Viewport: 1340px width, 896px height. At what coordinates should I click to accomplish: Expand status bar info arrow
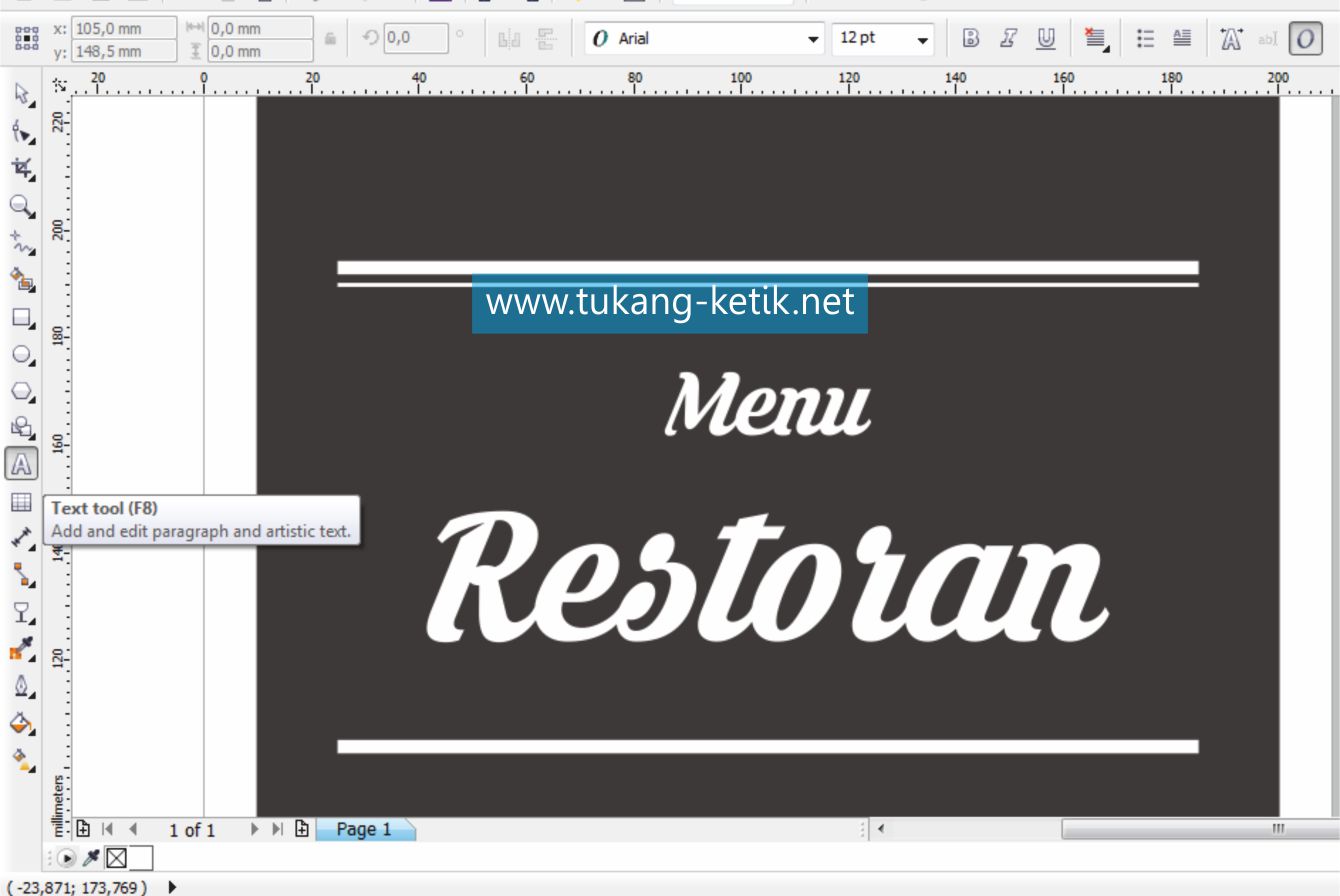point(173,886)
